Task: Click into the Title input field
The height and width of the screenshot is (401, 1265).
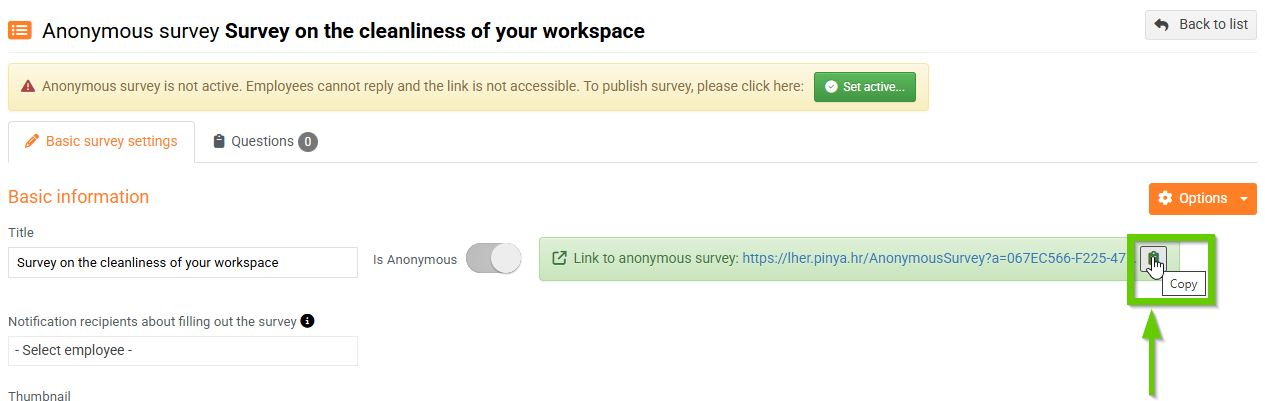Action: [x=183, y=263]
